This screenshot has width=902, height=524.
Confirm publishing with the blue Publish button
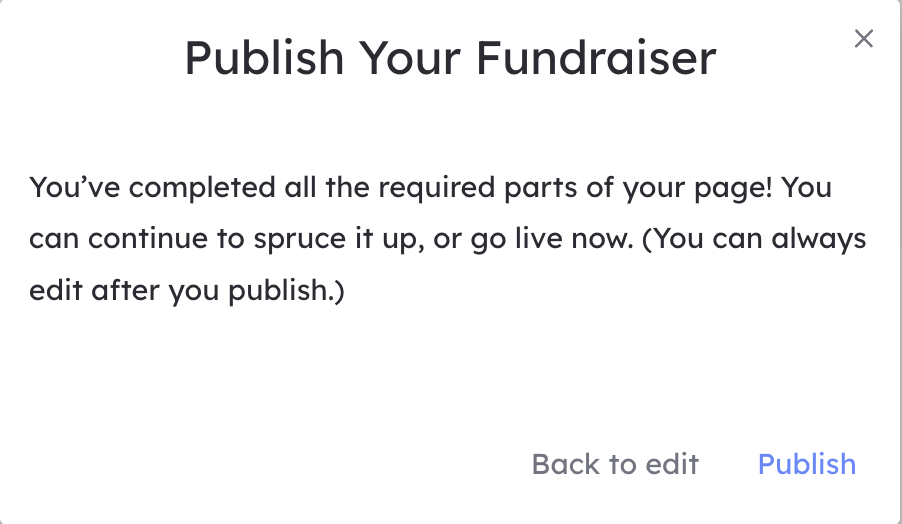coord(807,464)
